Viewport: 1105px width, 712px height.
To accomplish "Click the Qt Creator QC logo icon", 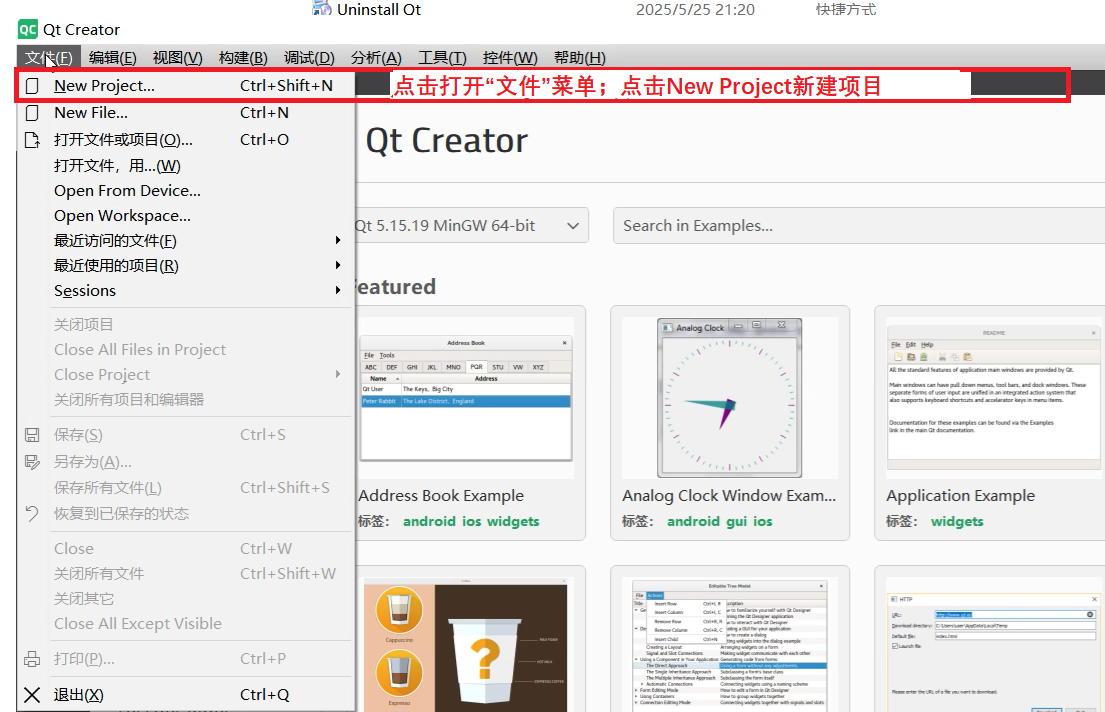I will click(27, 30).
